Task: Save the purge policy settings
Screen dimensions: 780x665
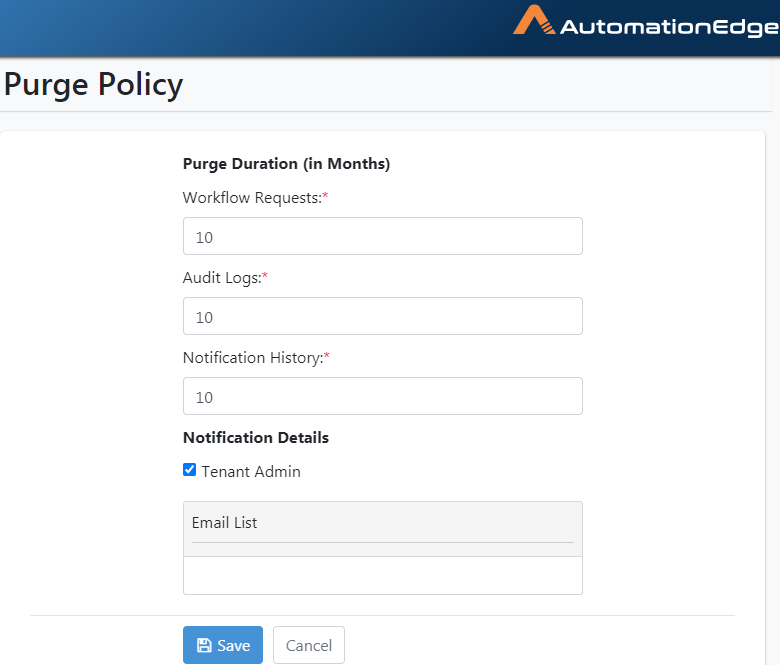Action: point(223,645)
